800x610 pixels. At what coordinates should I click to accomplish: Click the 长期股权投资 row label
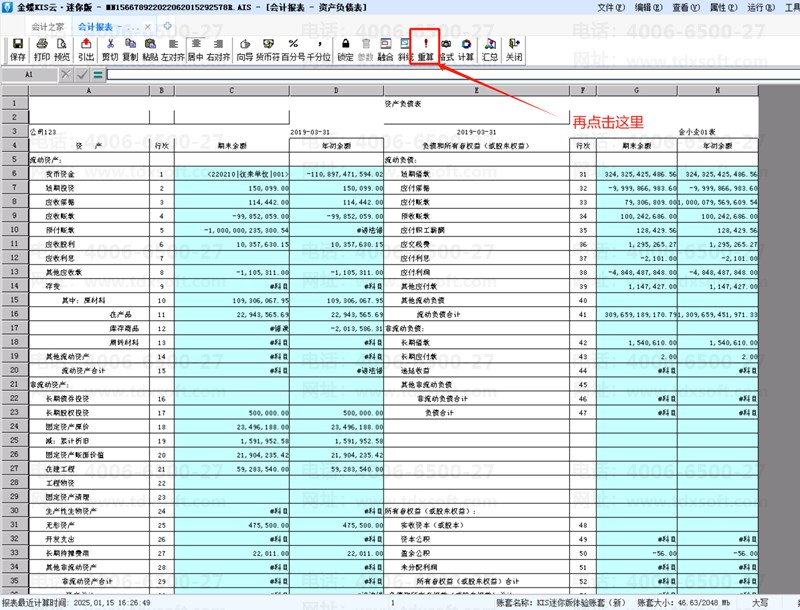[x=67, y=413]
